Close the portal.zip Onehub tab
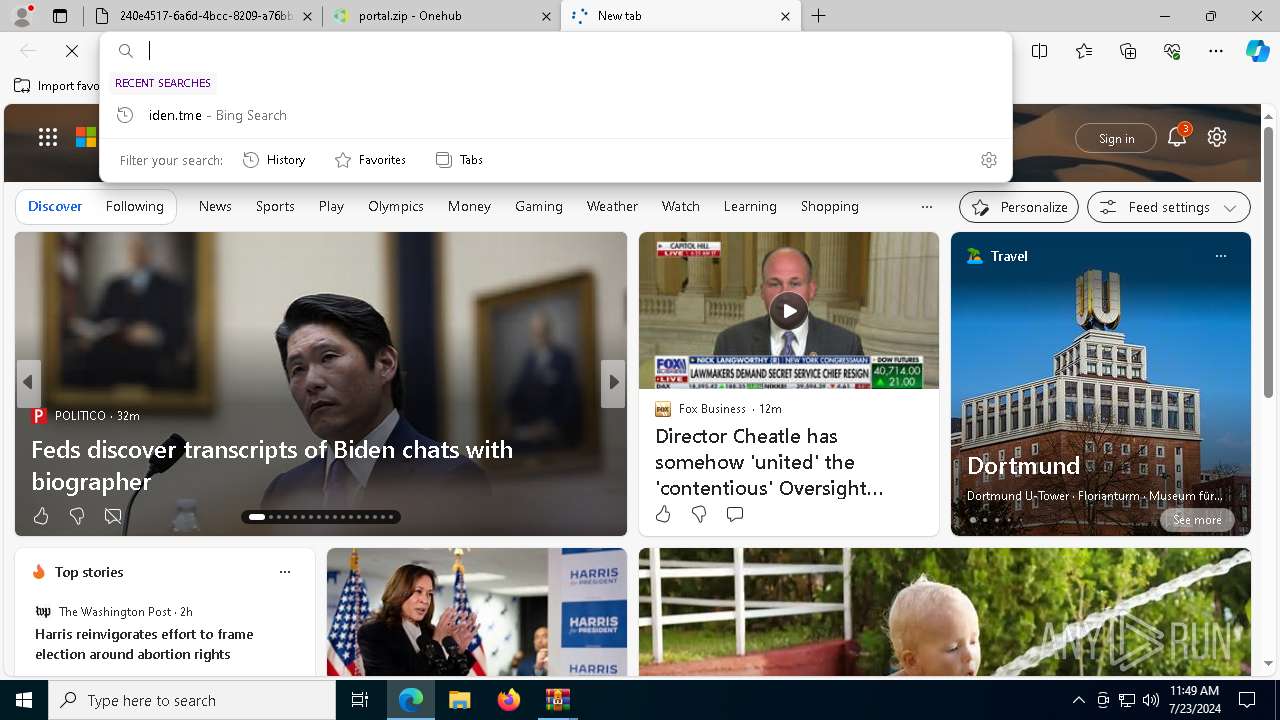Screen dimensions: 1280x720 (546, 16)
